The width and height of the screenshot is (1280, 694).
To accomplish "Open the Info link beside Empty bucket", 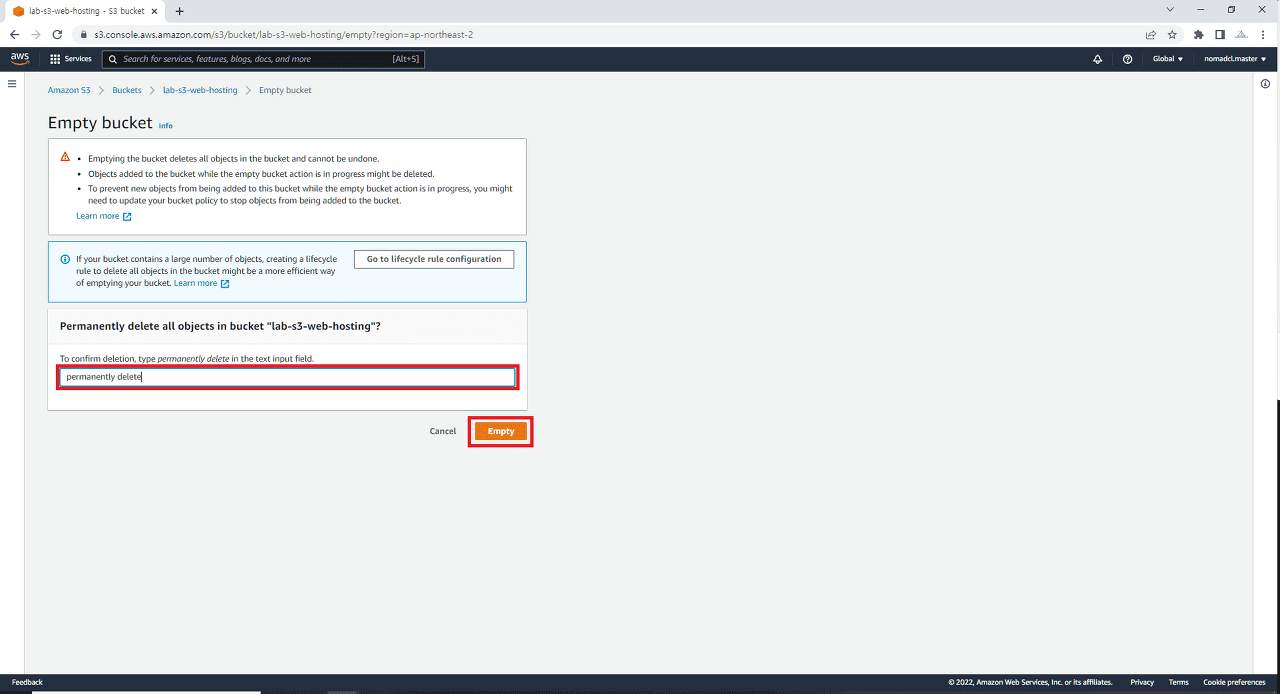I will click(x=166, y=126).
